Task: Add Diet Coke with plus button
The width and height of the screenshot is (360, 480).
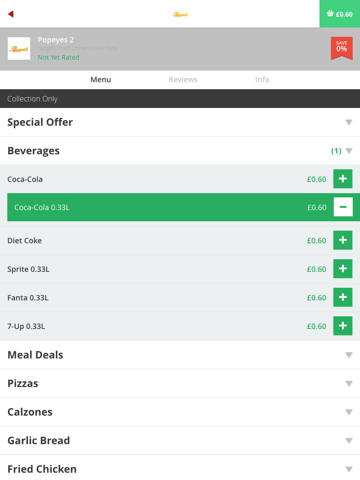Action: coord(343,240)
